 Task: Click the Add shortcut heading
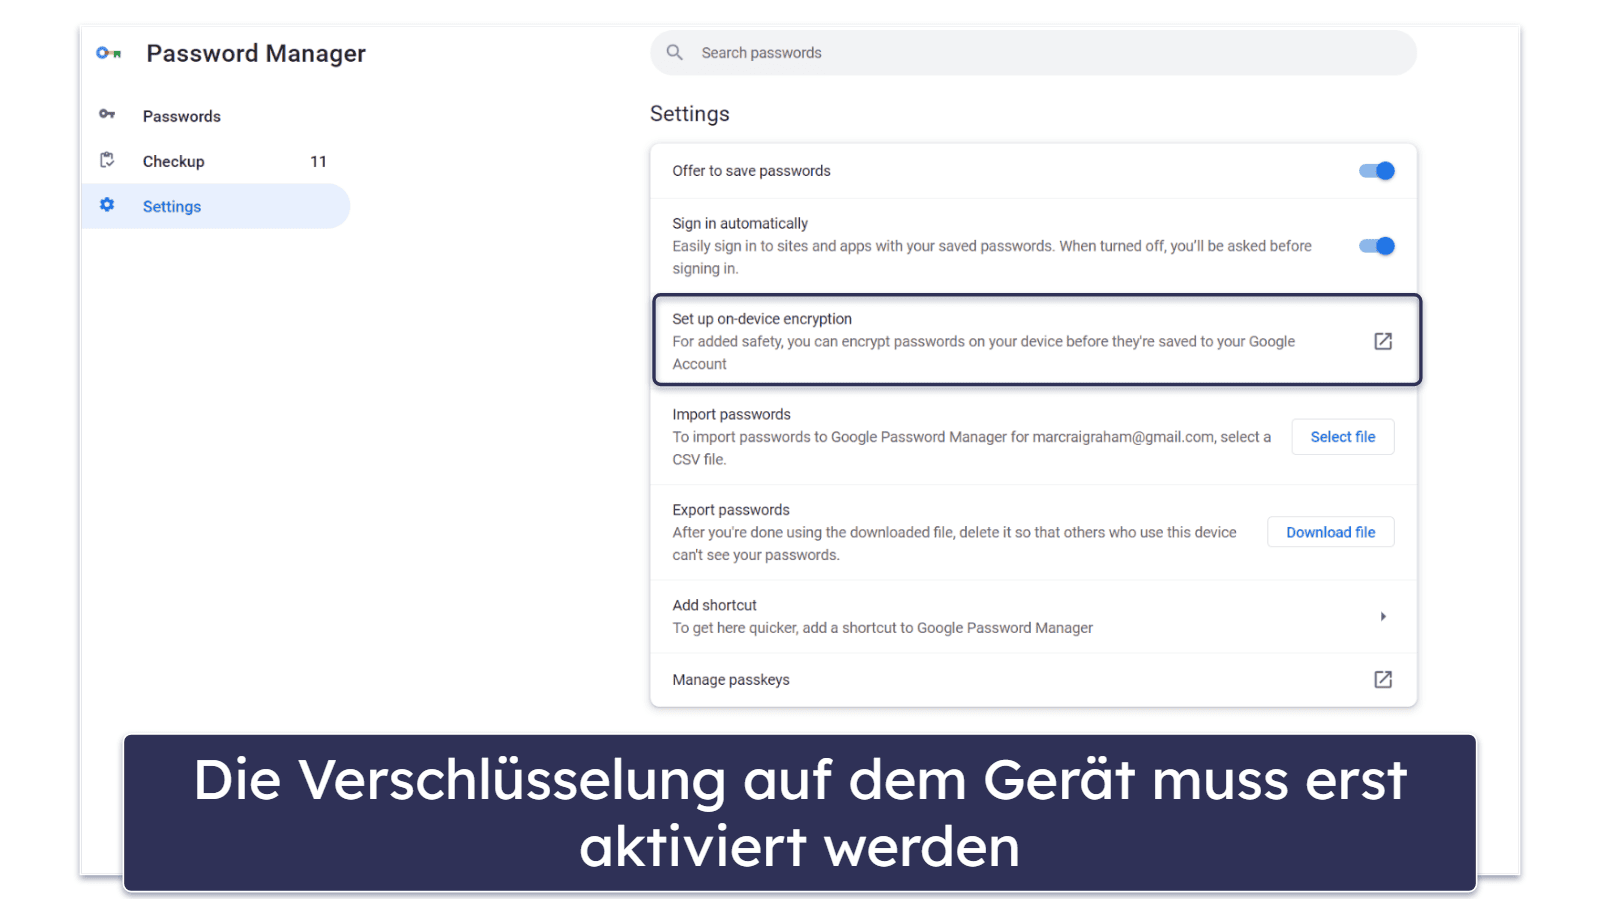714,605
